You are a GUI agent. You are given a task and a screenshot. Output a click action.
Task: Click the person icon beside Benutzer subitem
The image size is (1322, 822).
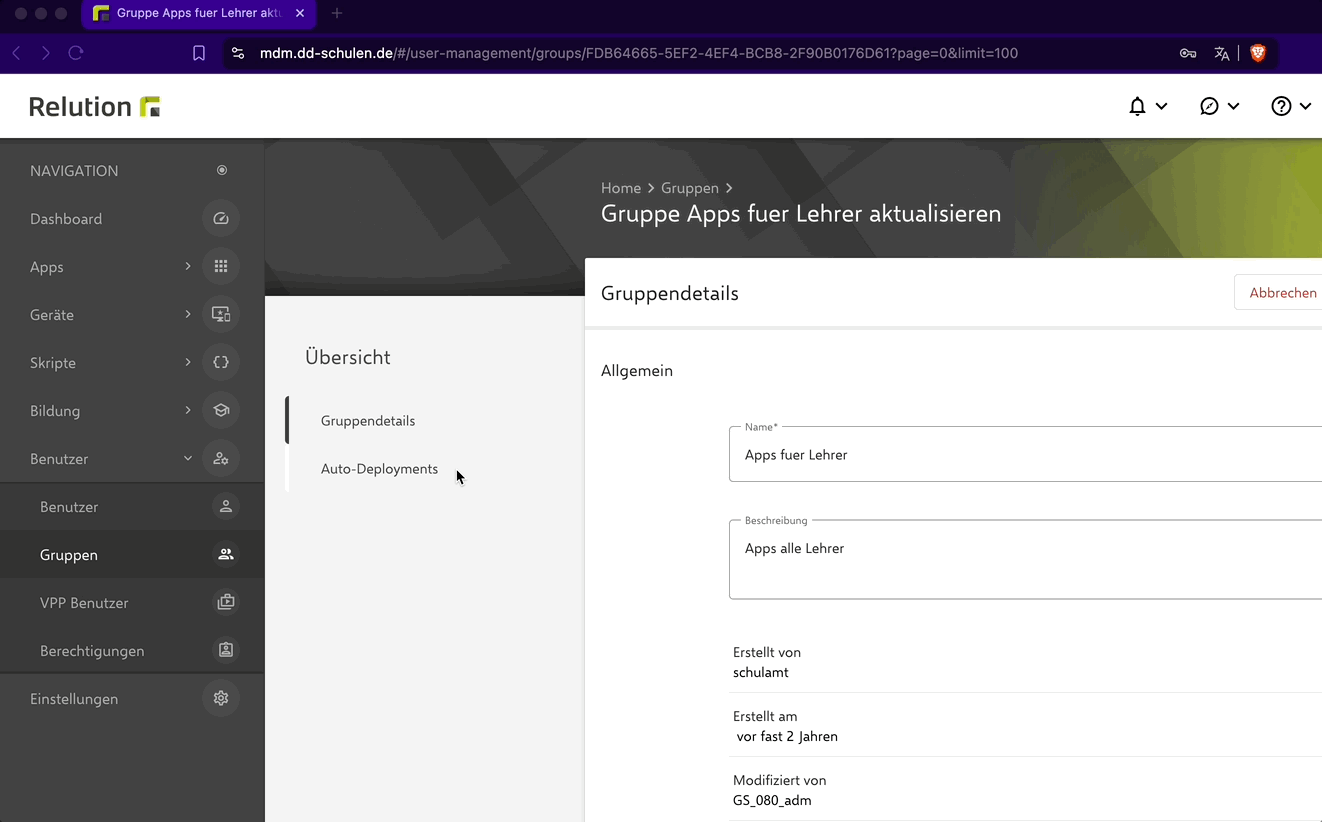pos(226,507)
